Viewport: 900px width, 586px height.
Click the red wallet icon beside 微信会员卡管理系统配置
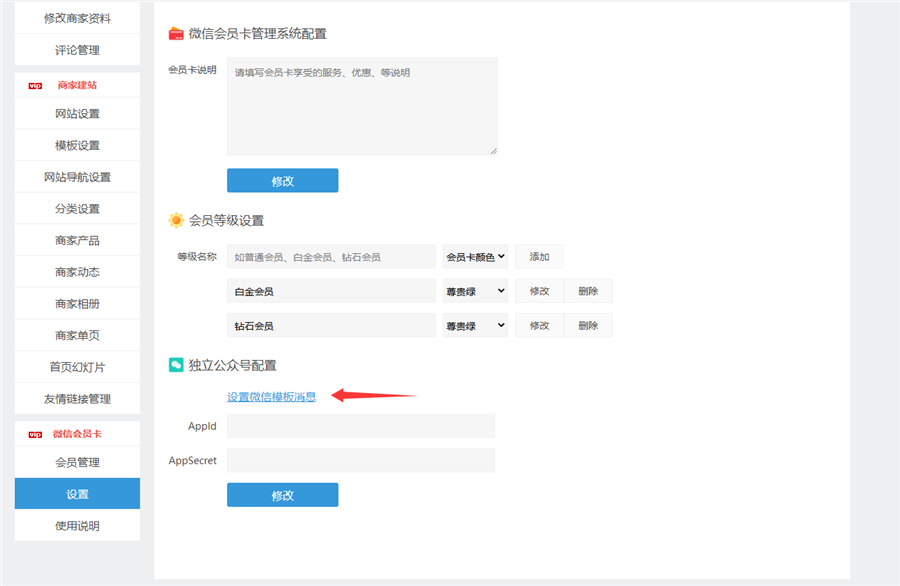point(176,33)
